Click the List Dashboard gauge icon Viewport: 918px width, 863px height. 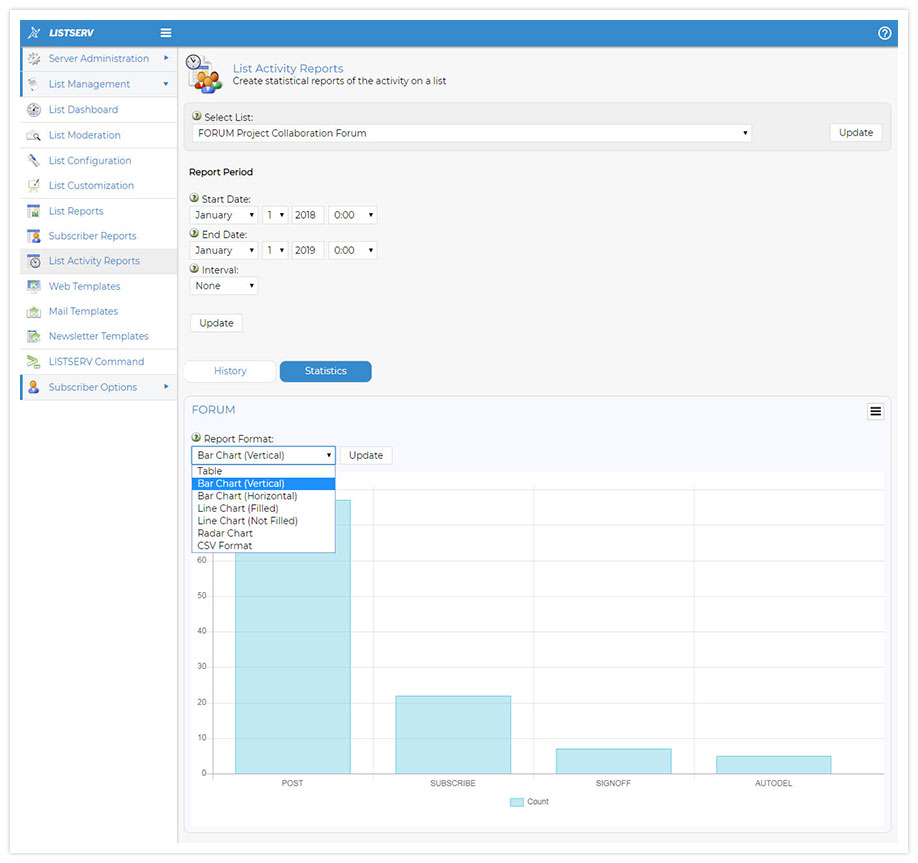pyautogui.click(x=34, y=109)
